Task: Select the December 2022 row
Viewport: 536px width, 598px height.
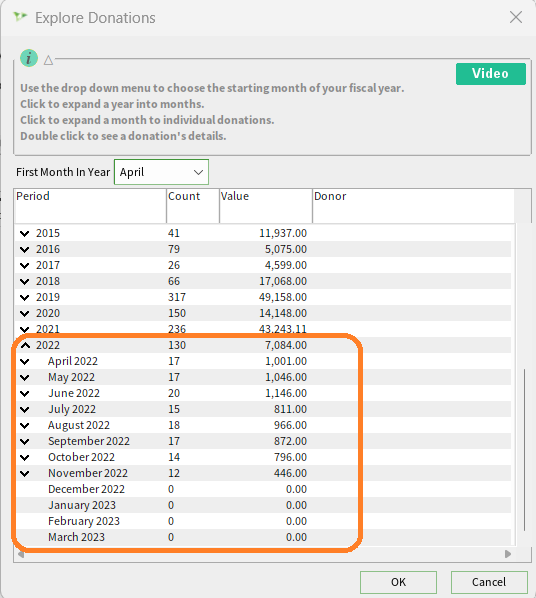Action: [263, 489]
